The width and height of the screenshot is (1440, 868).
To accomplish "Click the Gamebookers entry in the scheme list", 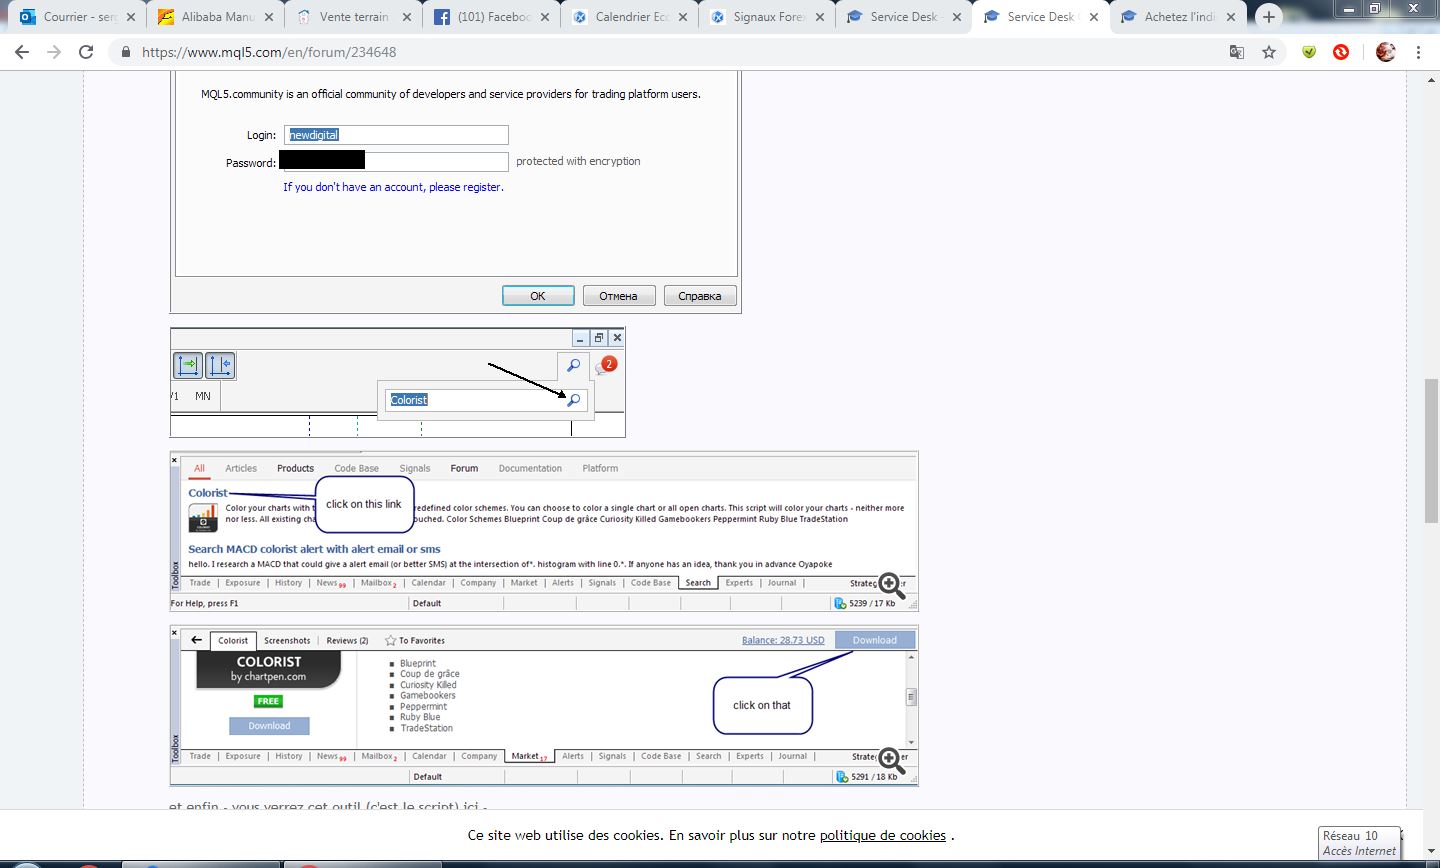I will click(427, 696).
